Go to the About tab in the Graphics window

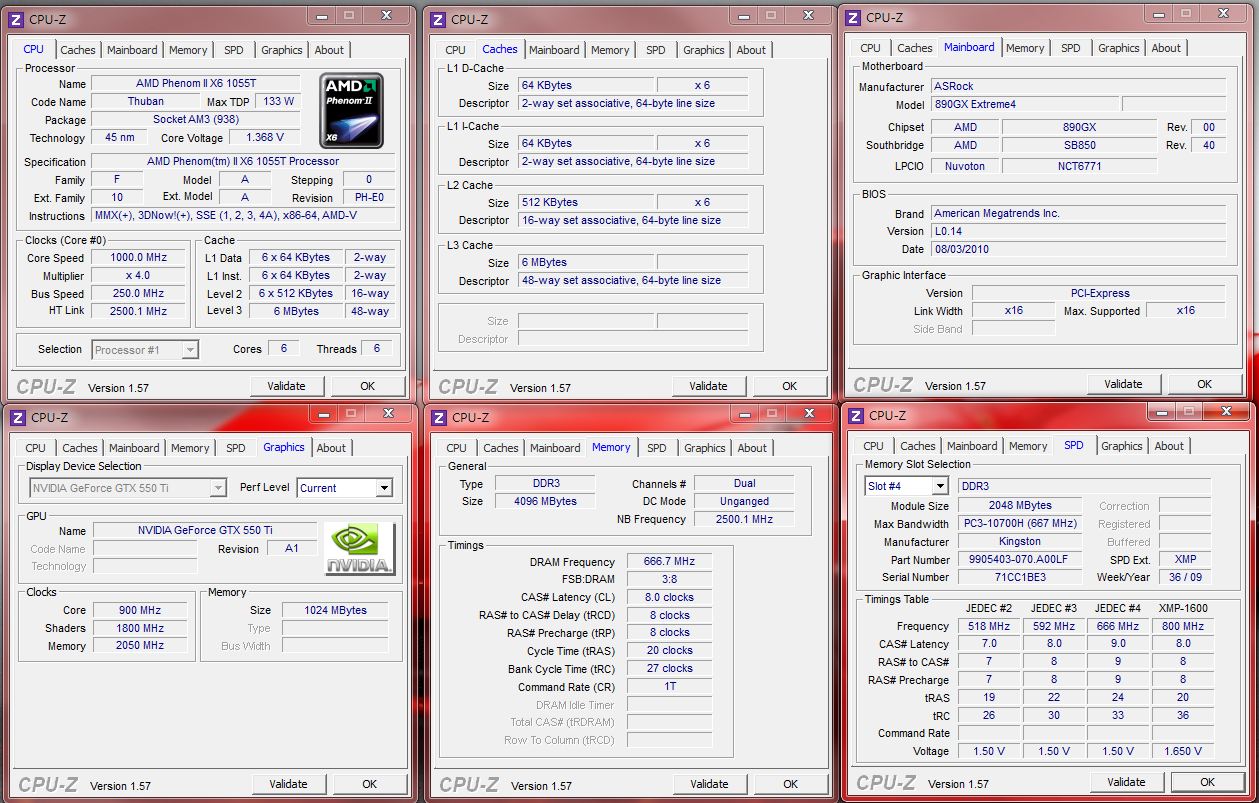tap(331, 448)
